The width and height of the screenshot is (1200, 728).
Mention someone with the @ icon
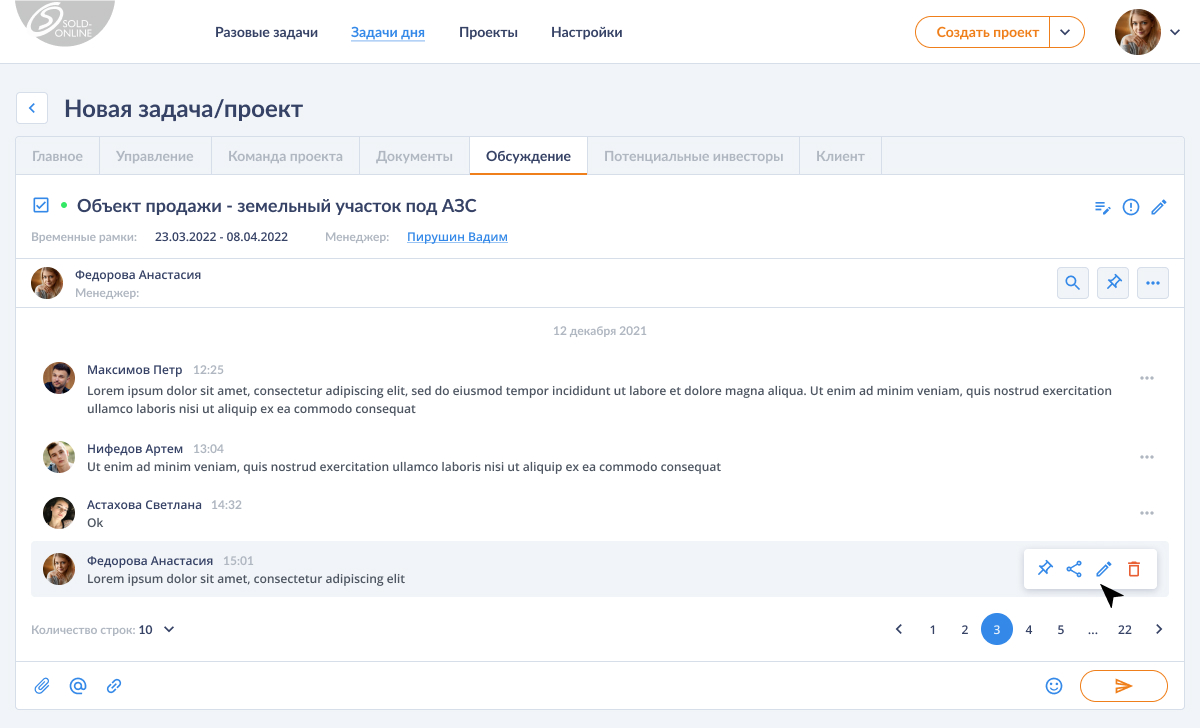point(78,686)
